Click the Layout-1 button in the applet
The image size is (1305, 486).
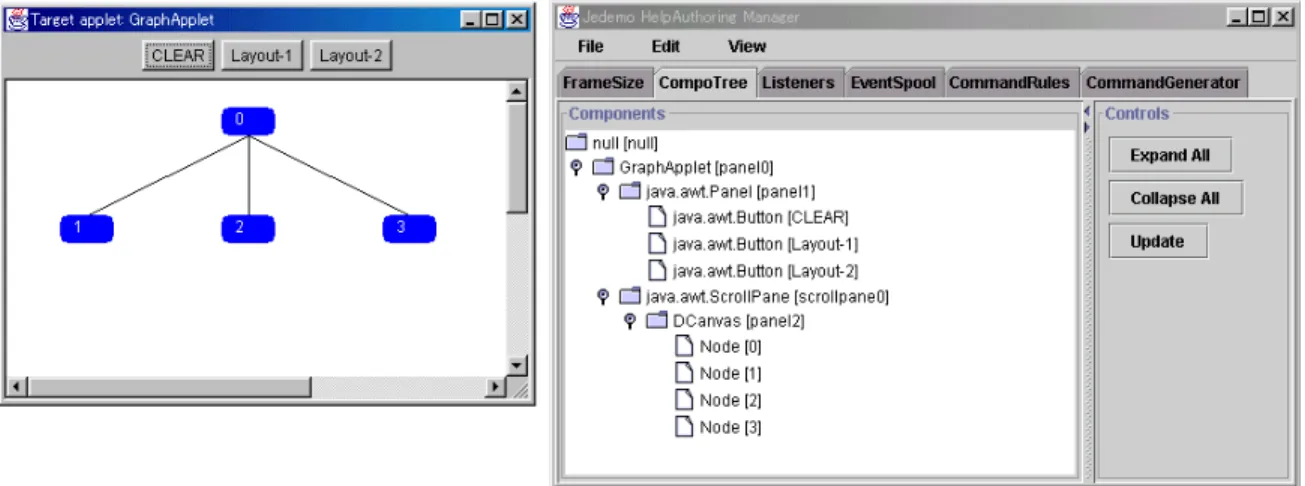pos(261,56)
